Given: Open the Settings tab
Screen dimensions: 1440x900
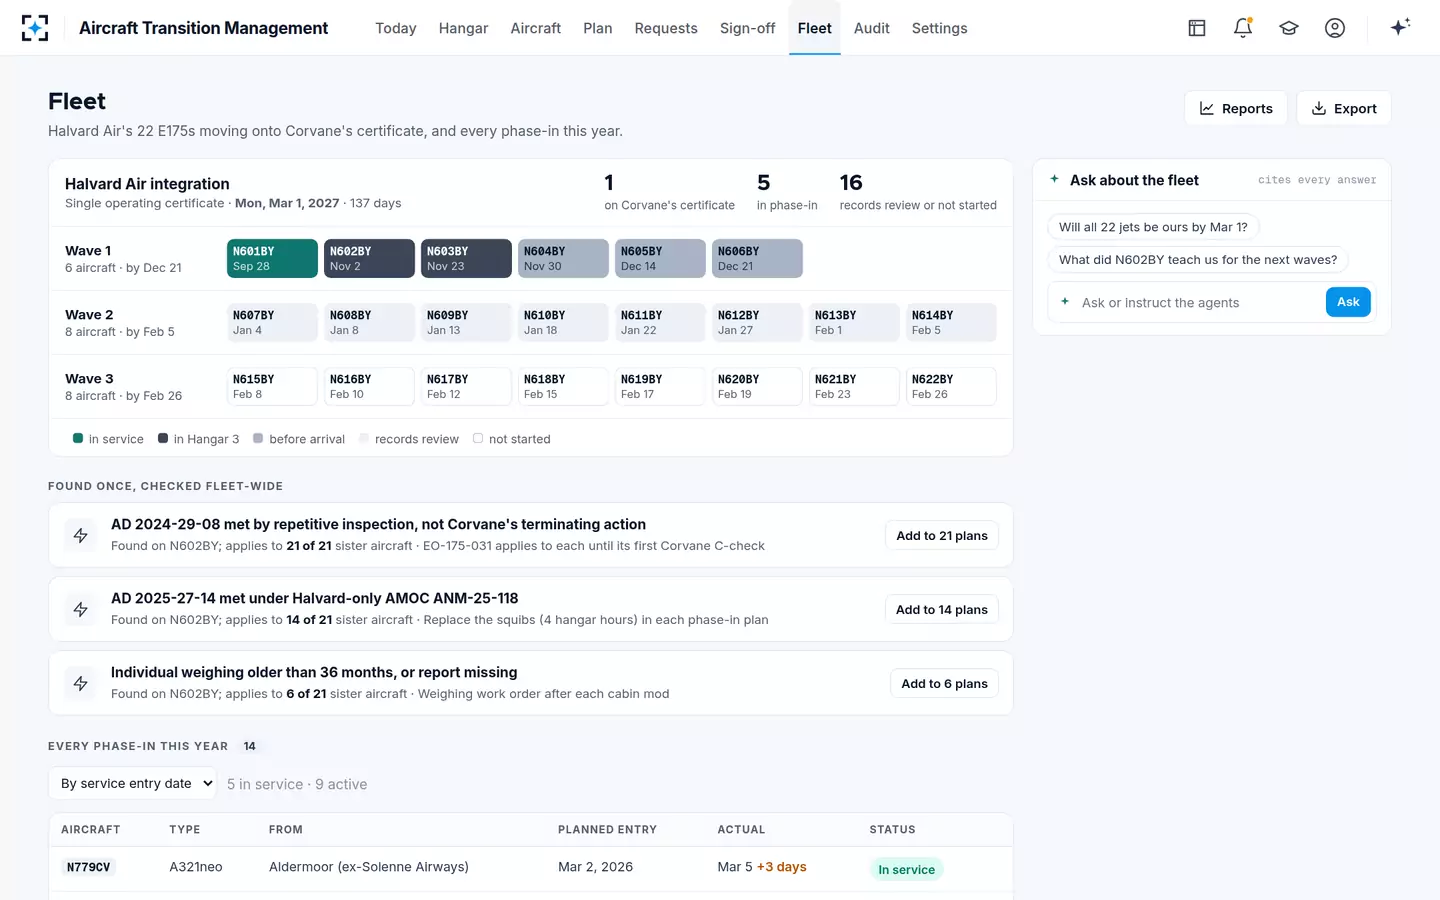Looking at the screenshot, I should (939, 28).
